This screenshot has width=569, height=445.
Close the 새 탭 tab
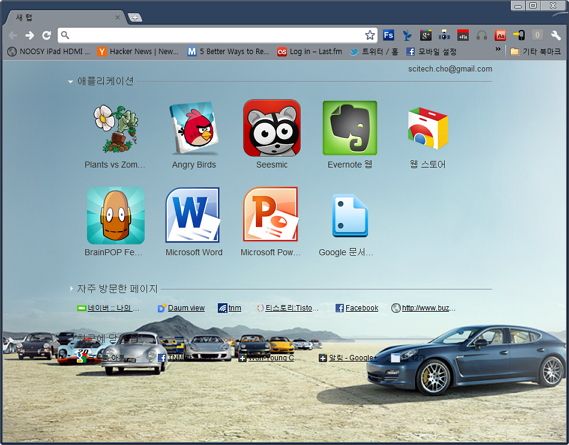pos(117,17)
